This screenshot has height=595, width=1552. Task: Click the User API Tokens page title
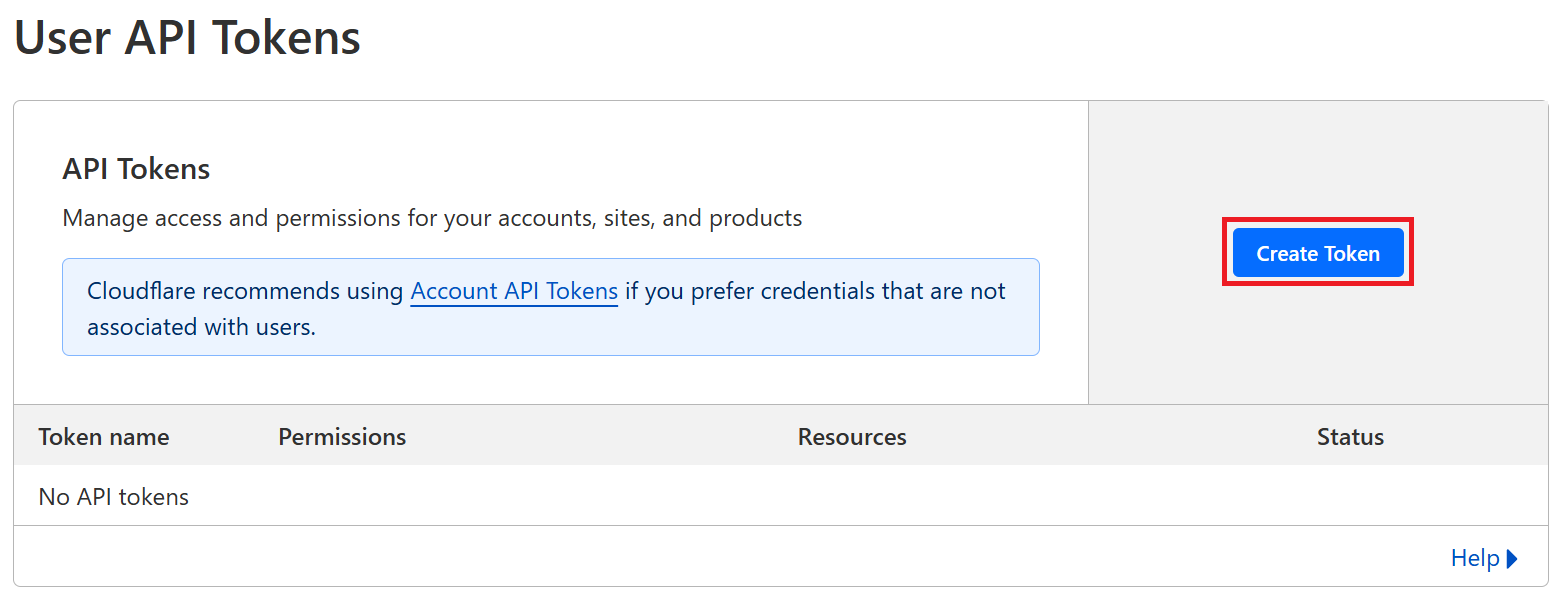click(187, 38)
